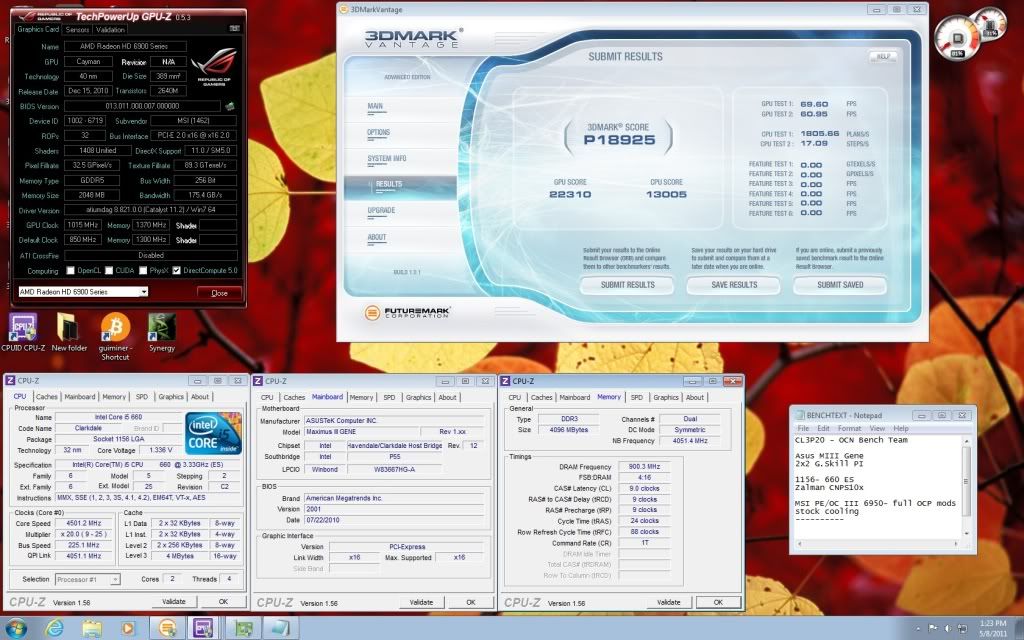This screenshot has height=640, width=1024.
Task: Click the Submit Results button in 3DMark
Action: [x=626, y=285]
